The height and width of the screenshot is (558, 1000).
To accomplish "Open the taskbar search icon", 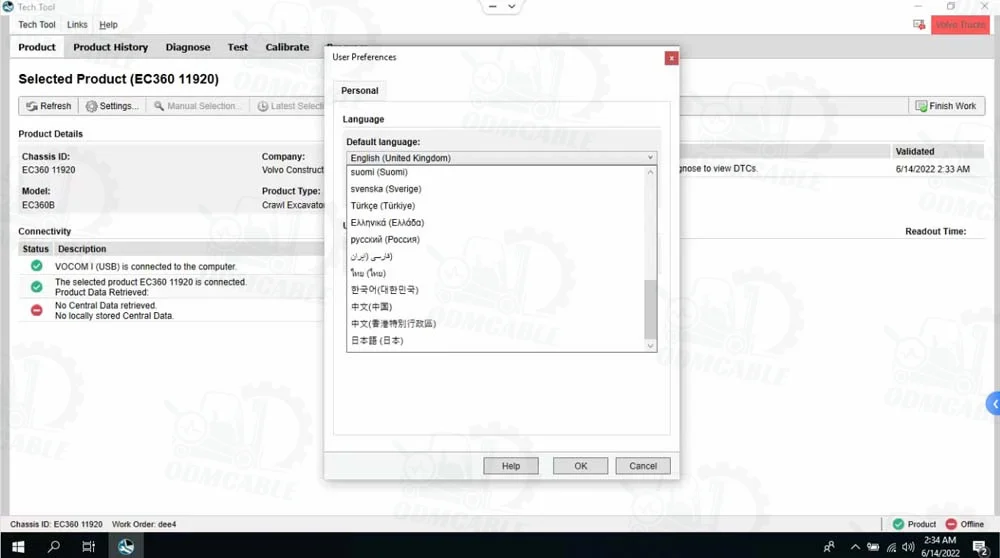I will [x=54, y=546].
